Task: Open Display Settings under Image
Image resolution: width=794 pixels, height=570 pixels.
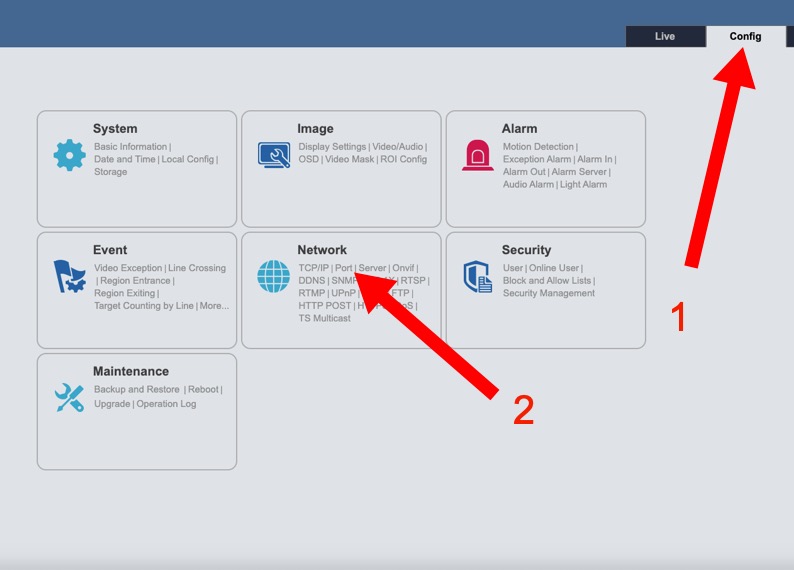Action: [332, 147]
